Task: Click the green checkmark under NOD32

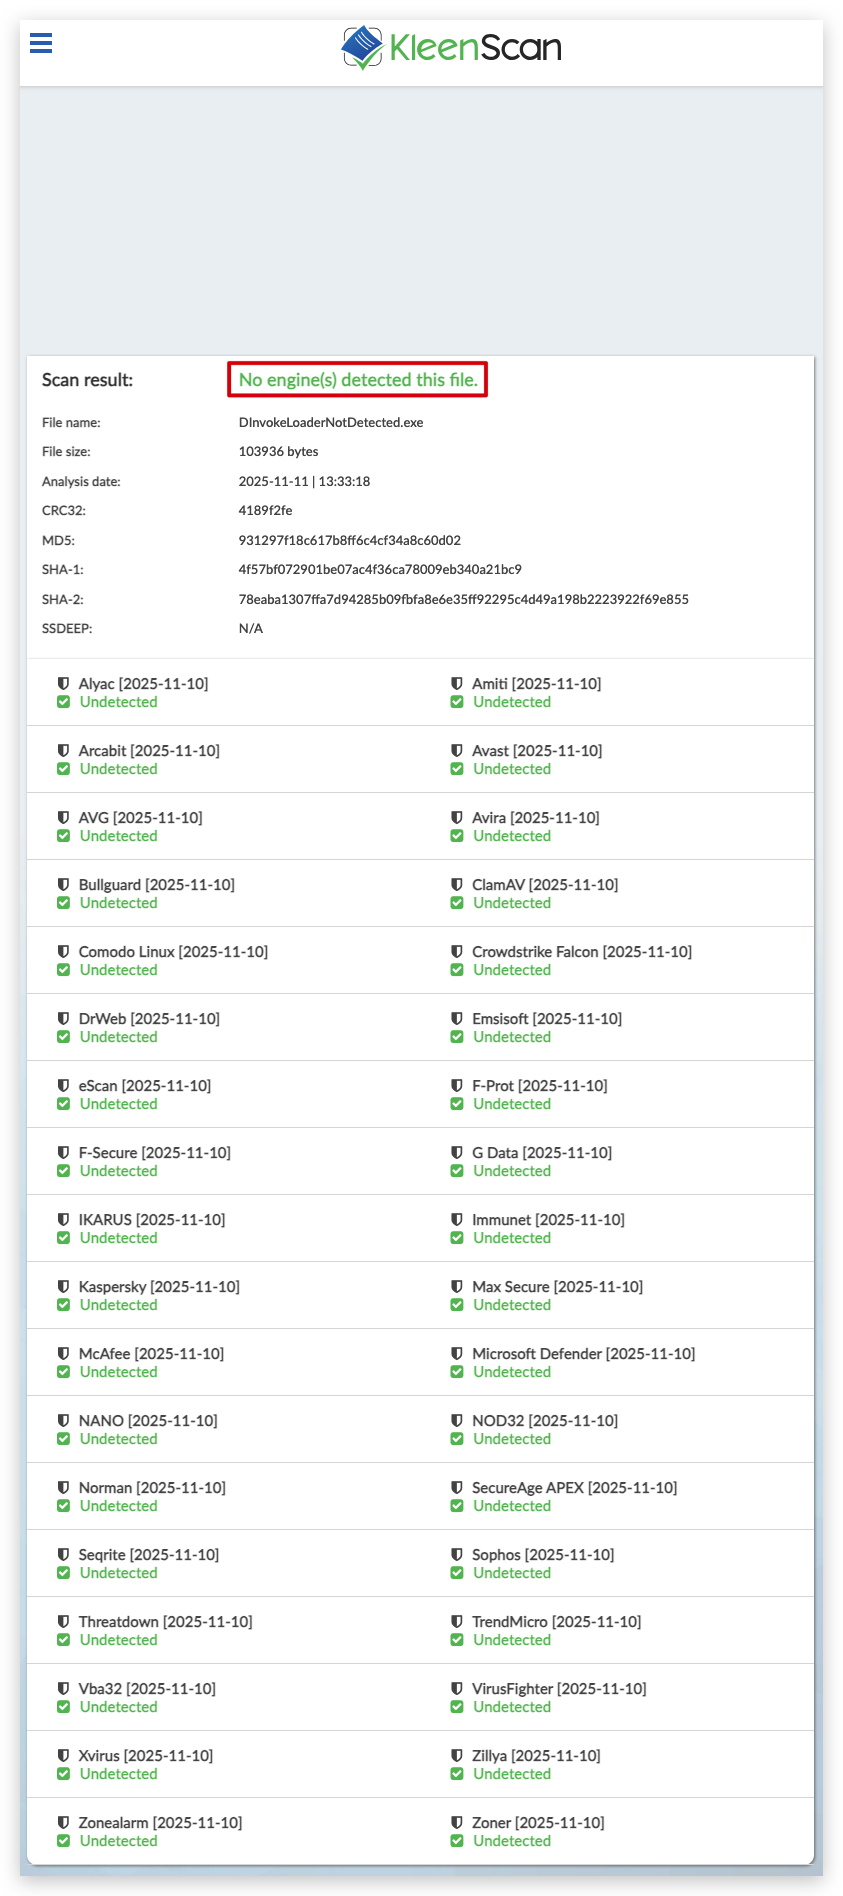Action: (457, 1439)
